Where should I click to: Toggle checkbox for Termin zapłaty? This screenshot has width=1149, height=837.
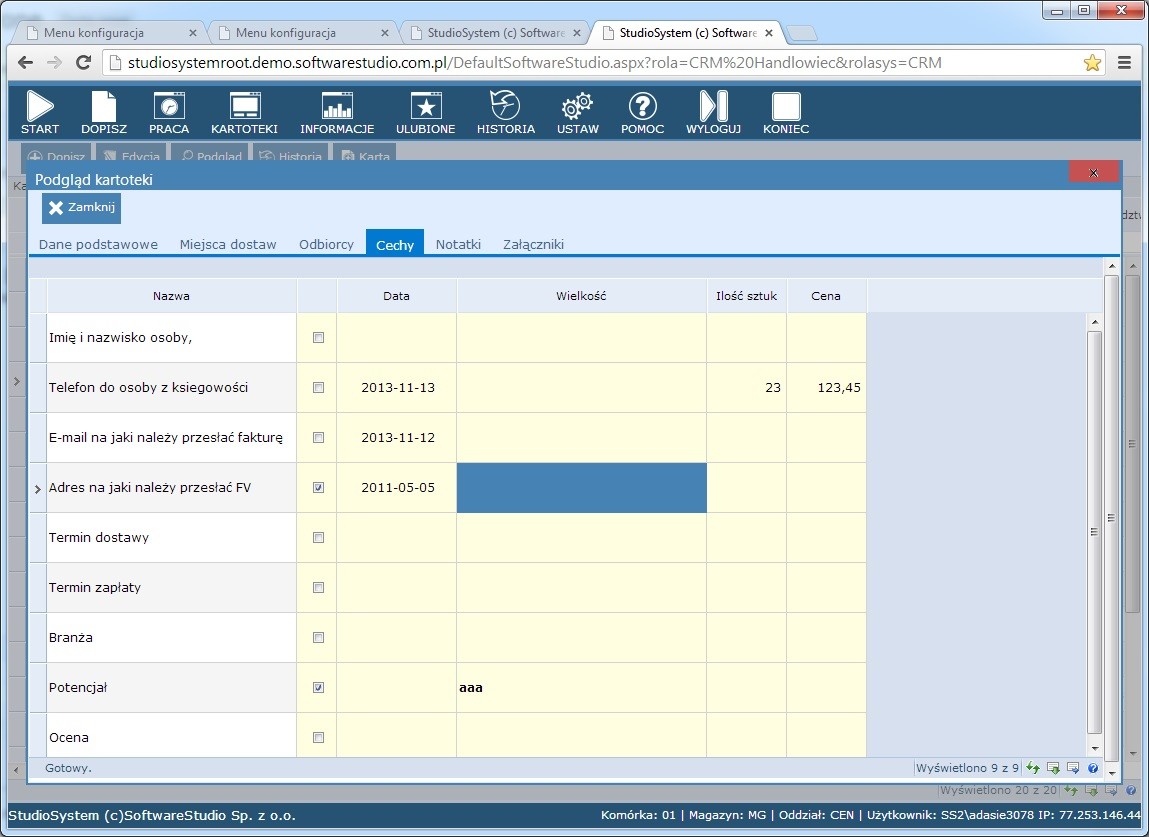(318, 587)
